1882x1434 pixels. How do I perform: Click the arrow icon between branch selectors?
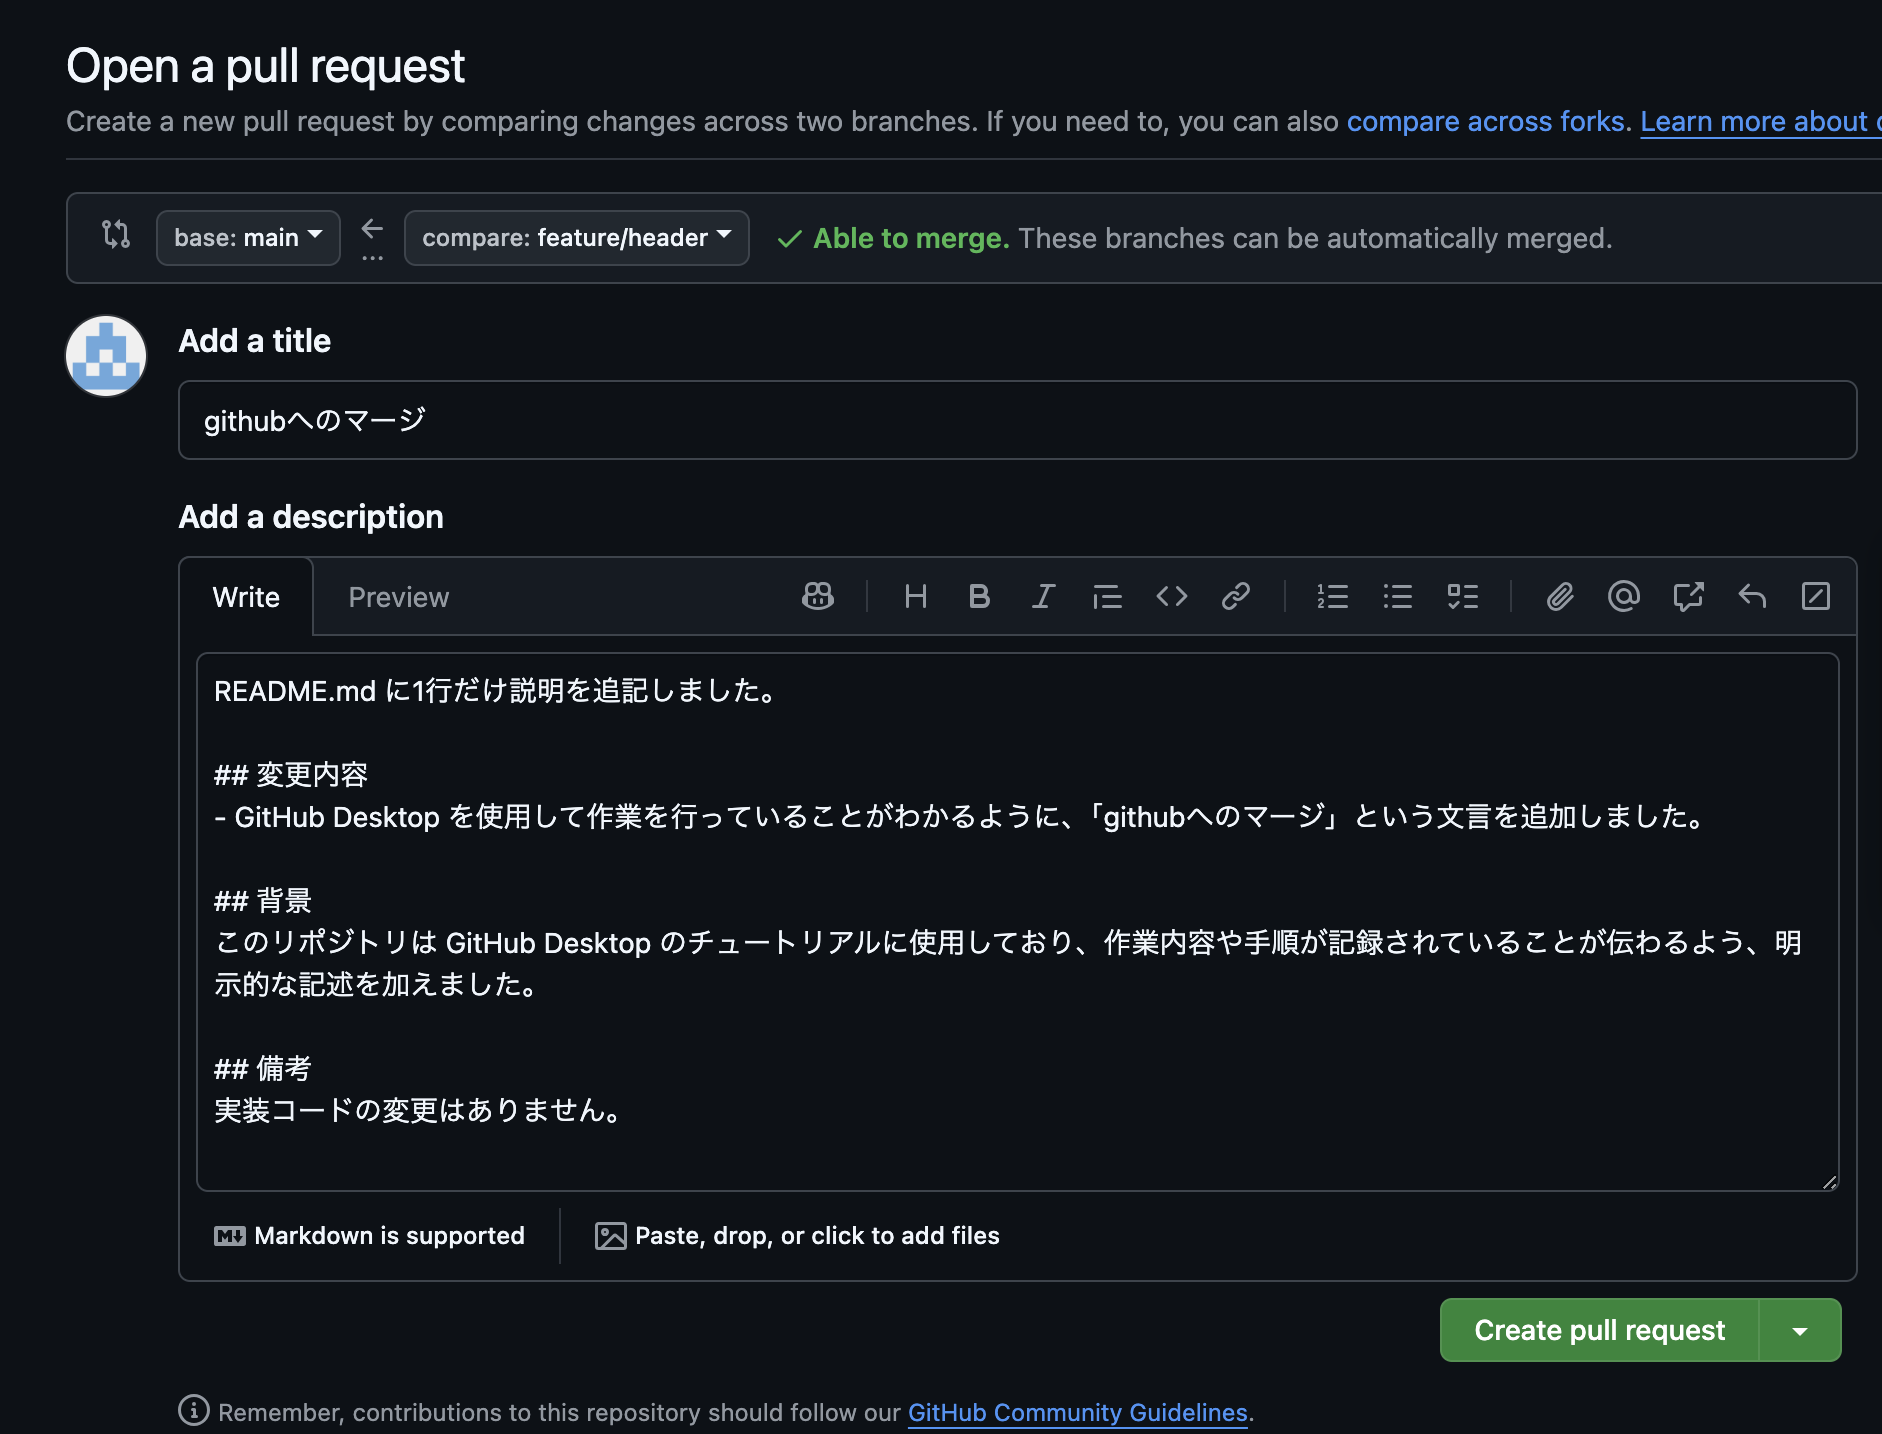(x=372, y=229)
